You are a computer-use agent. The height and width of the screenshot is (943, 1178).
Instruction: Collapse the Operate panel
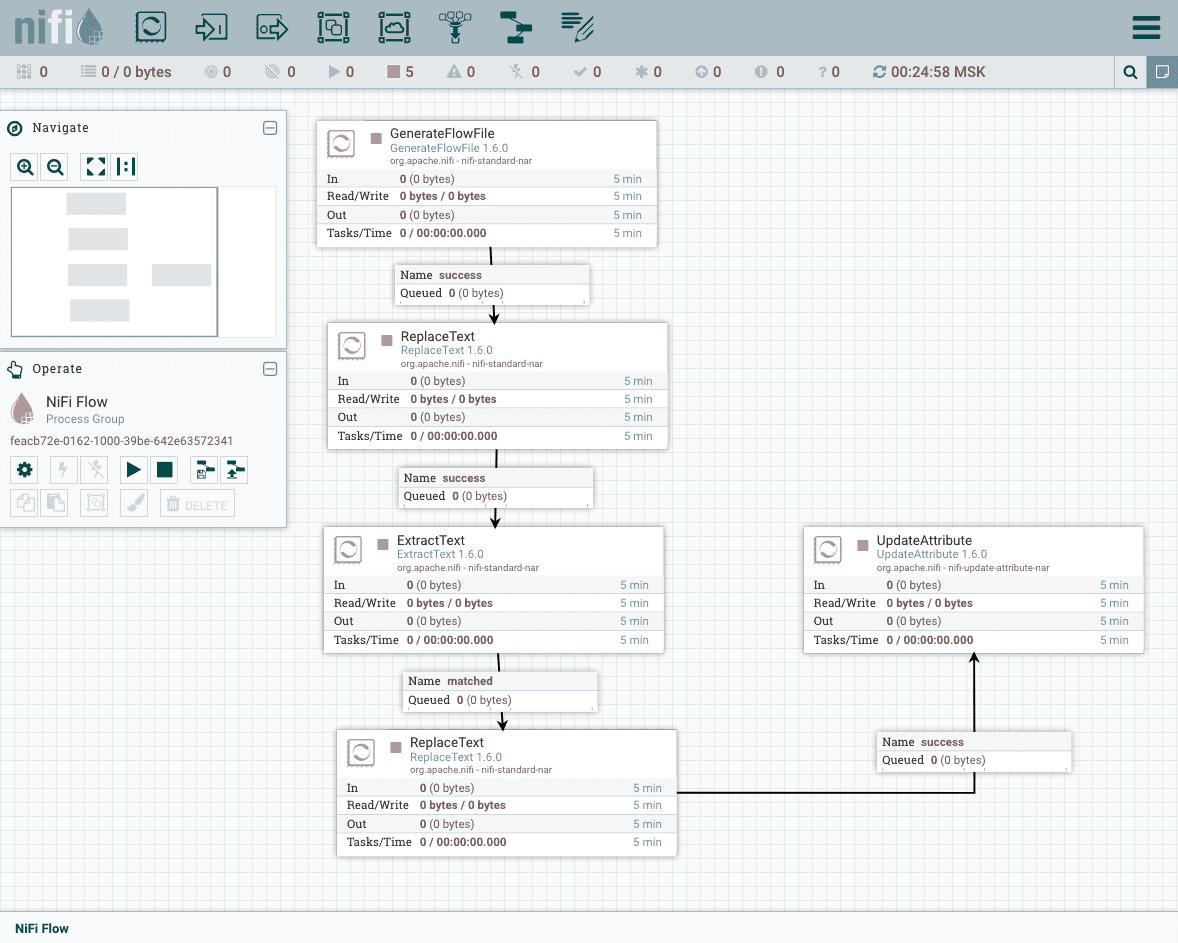(x=270, y=369)
